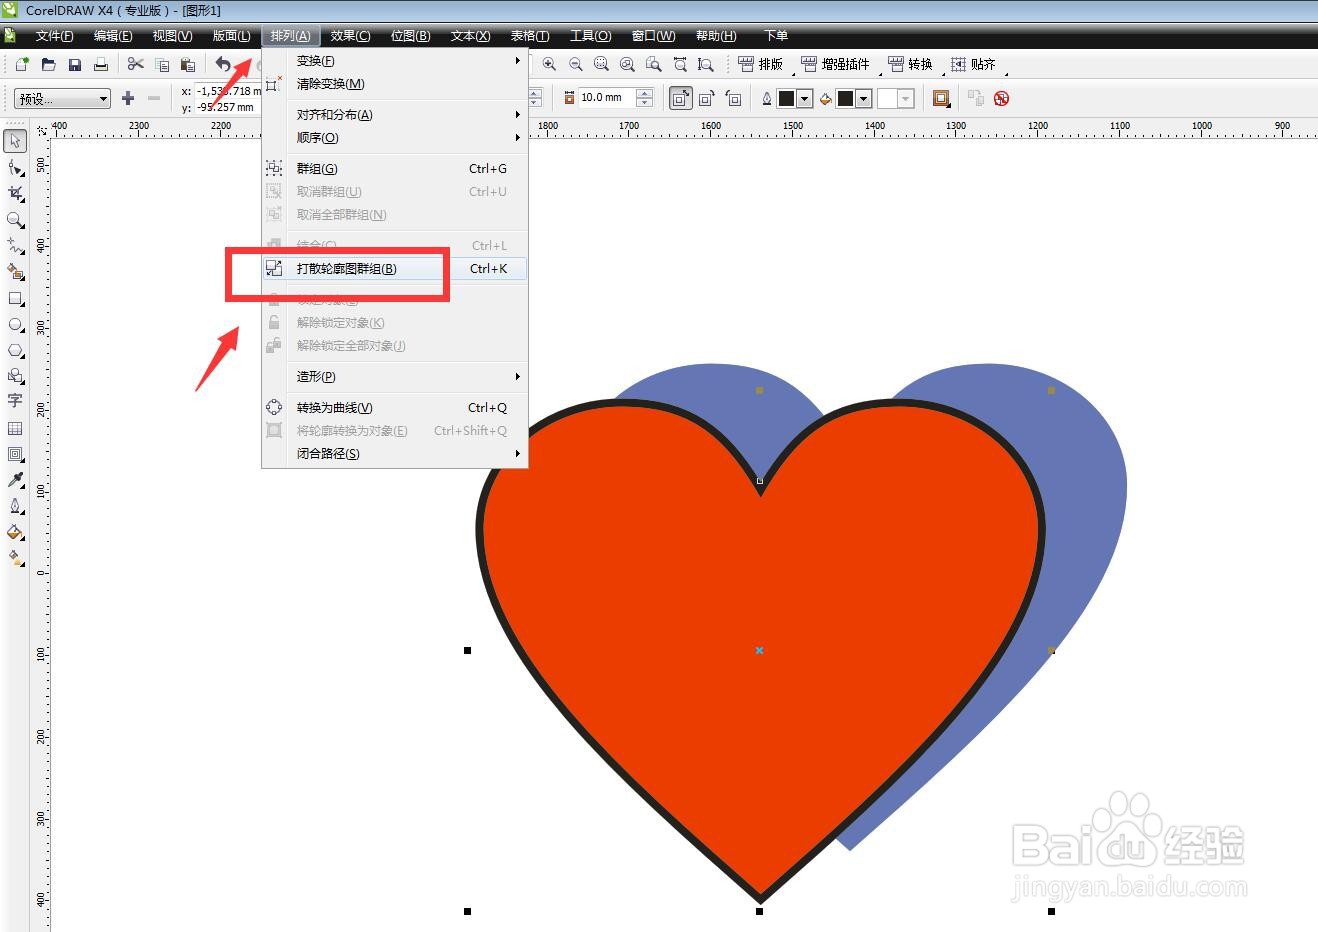The image size is (1318, 932).
Task: Expand the 变换 submenu
Action: tap(394, 61)
